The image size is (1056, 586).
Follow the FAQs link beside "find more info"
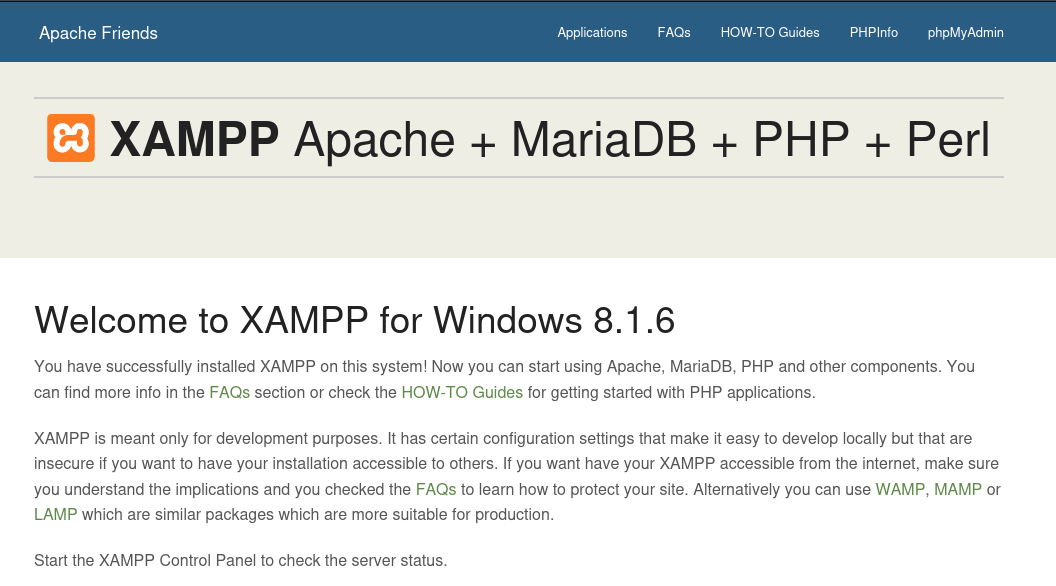(229, 392)
